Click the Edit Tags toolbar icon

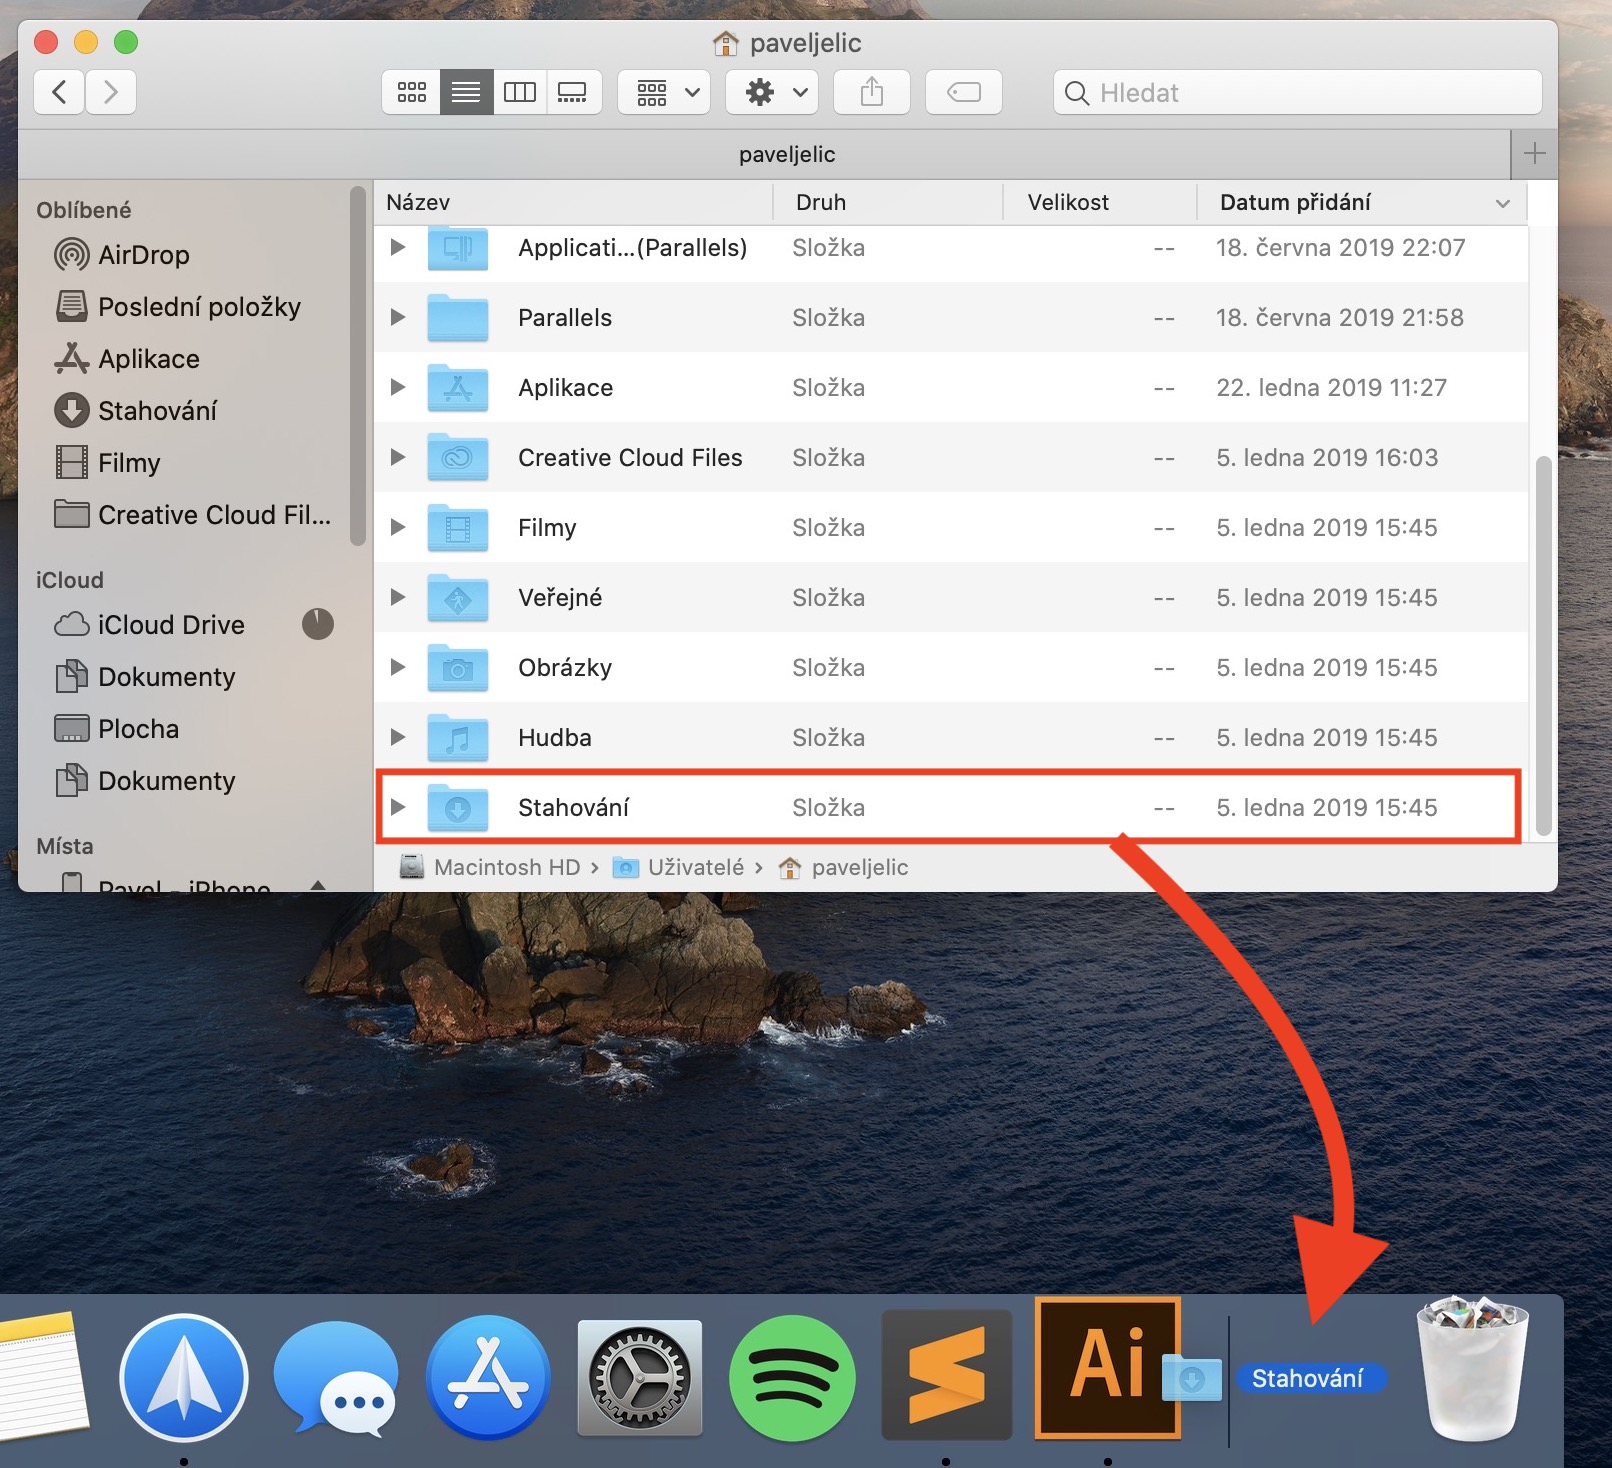point(963,93)
